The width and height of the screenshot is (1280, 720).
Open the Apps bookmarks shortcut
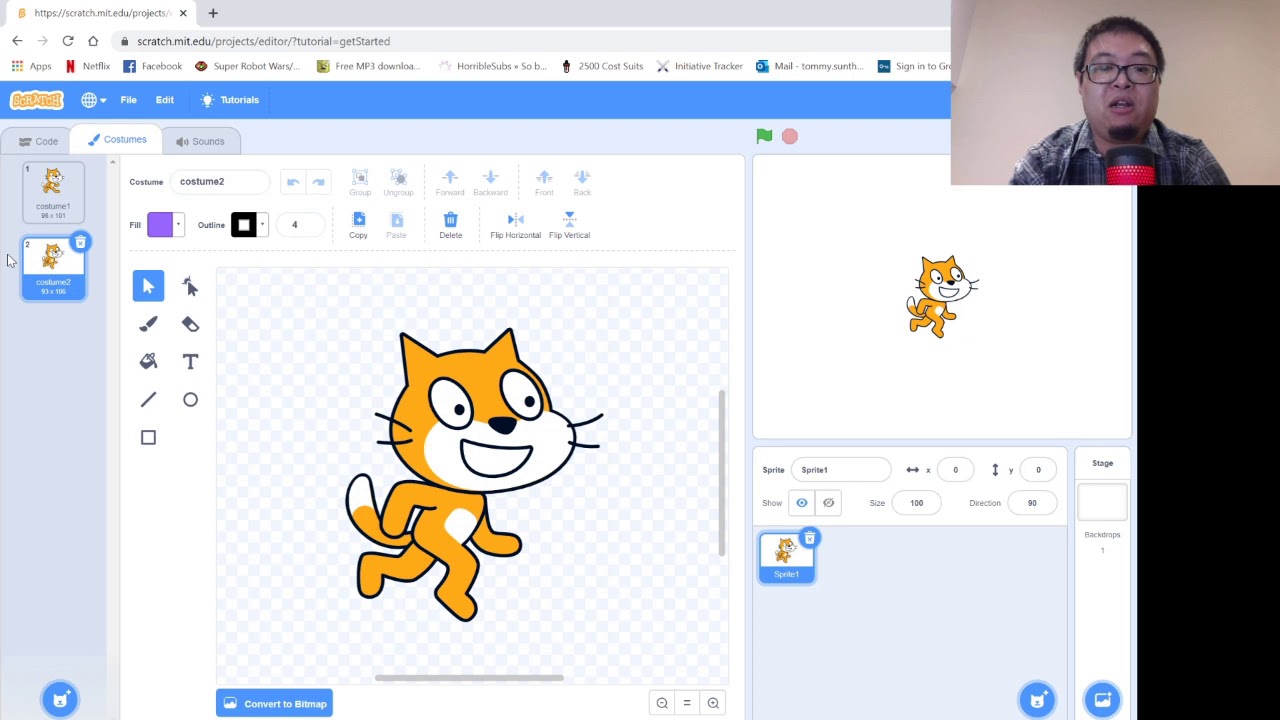(31, 66)
